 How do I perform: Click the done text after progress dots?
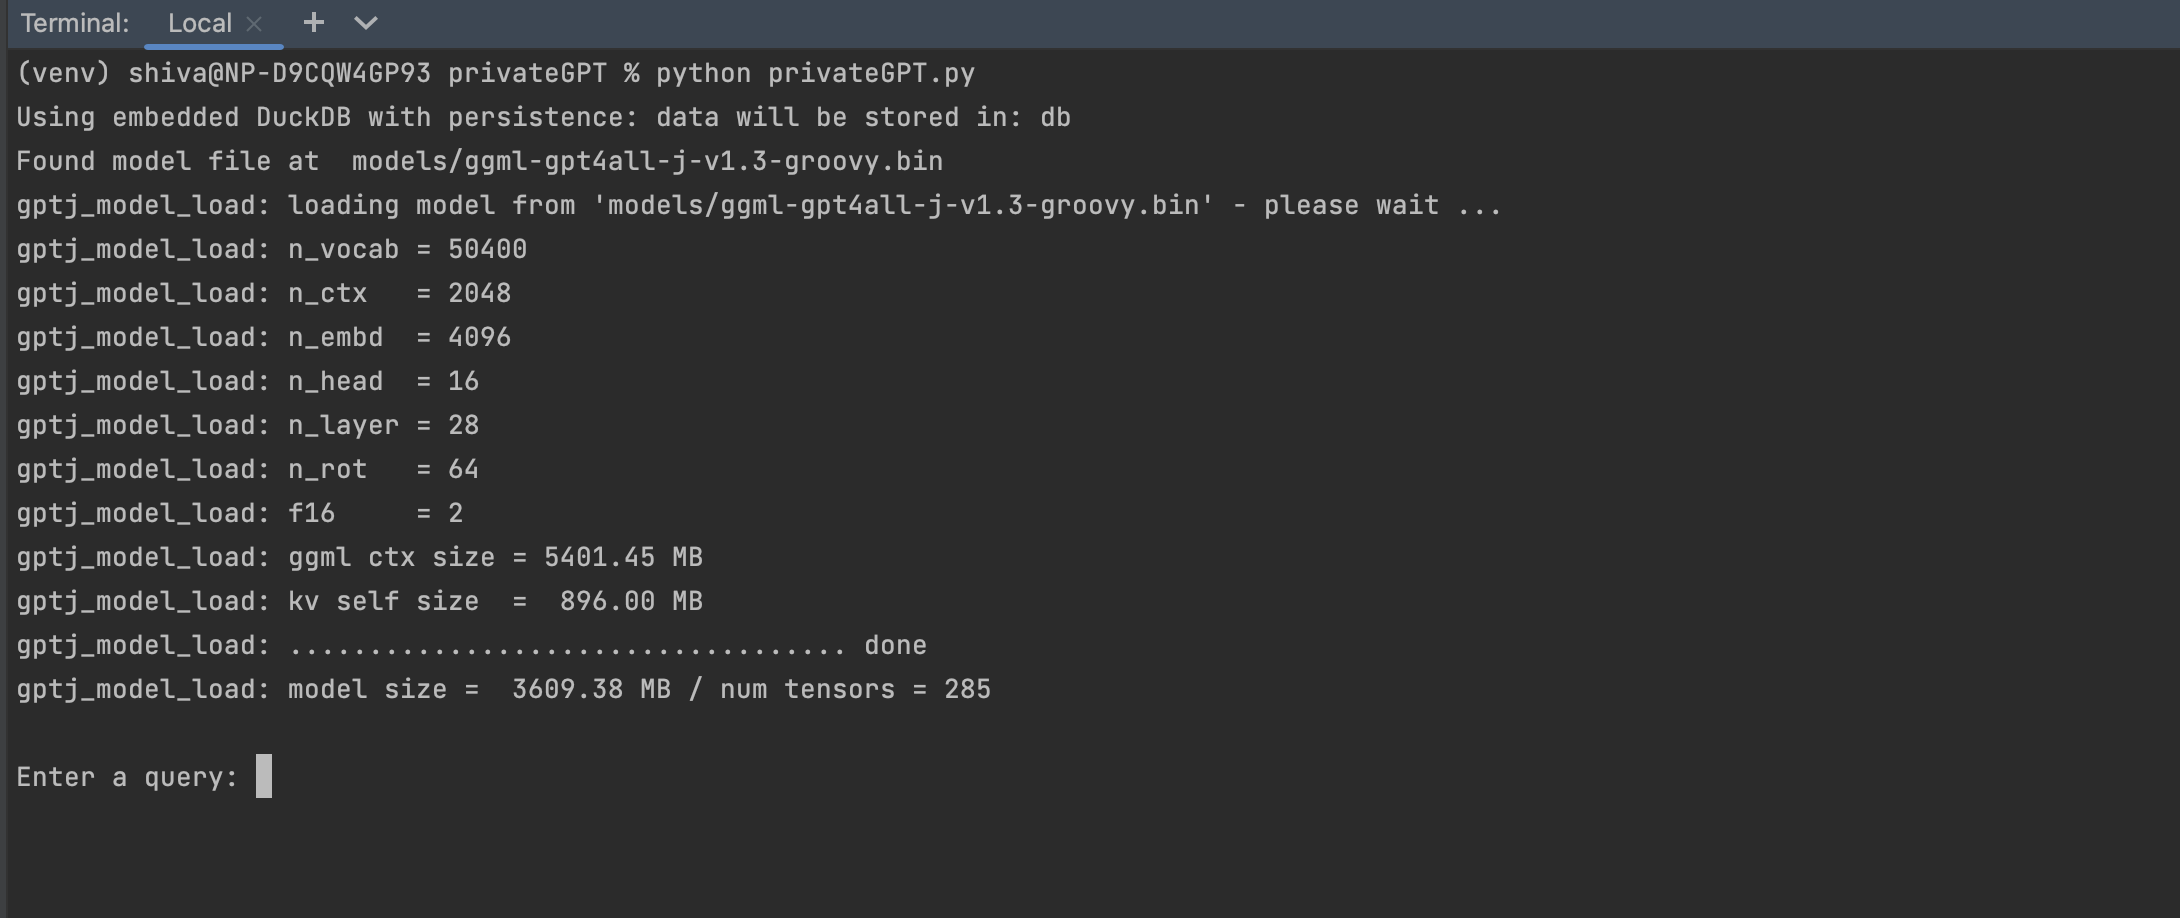(x=895, y=644)
